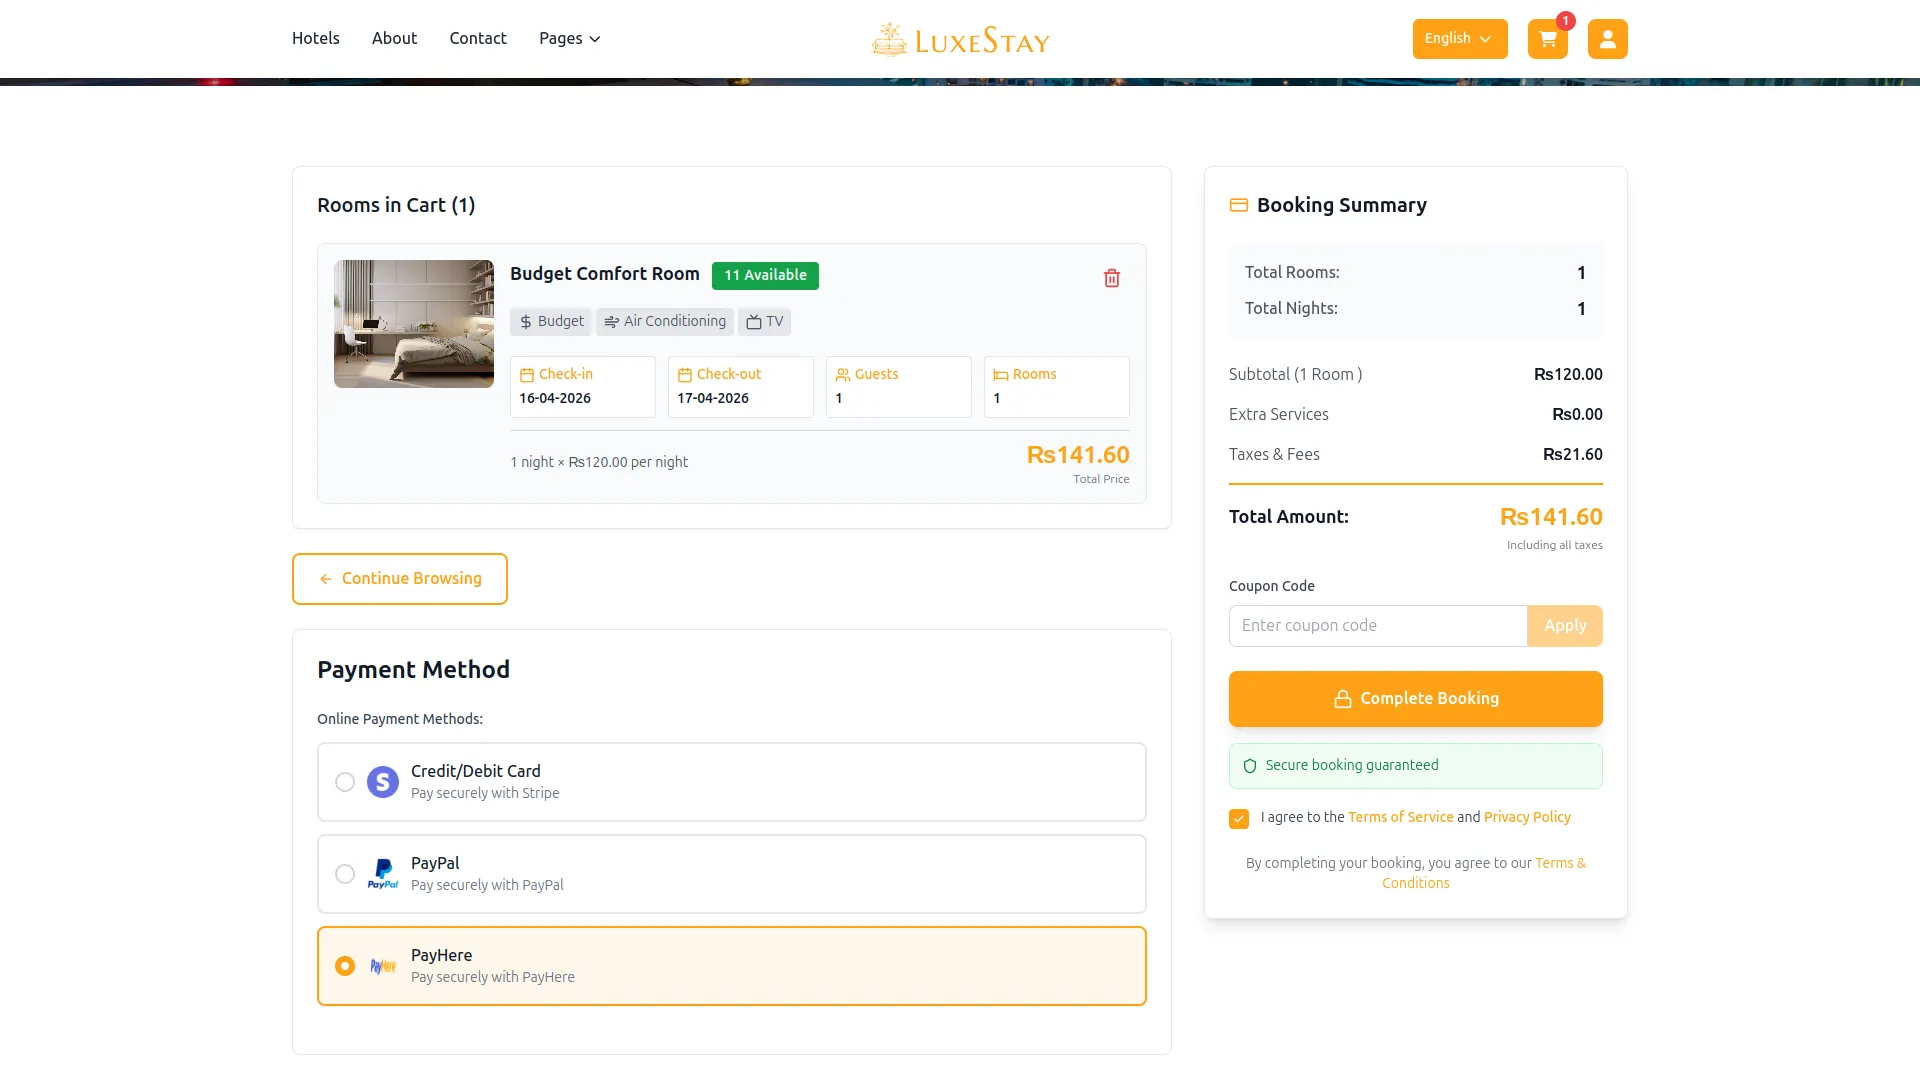Open the English language dropdown

point(1459,39)
